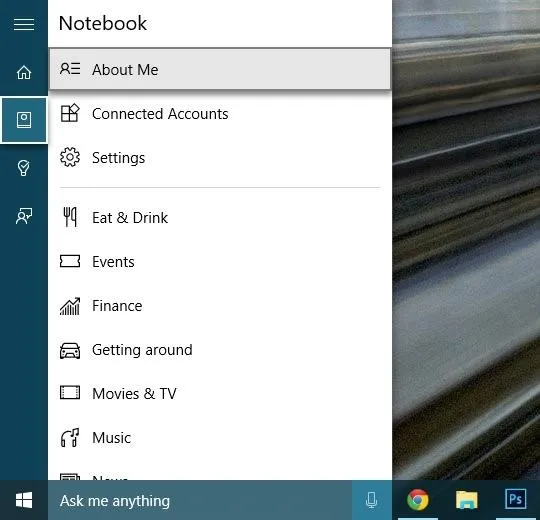Activate microphone in search box
Viewport: 540px width, 520px height.
coord(372,500)
